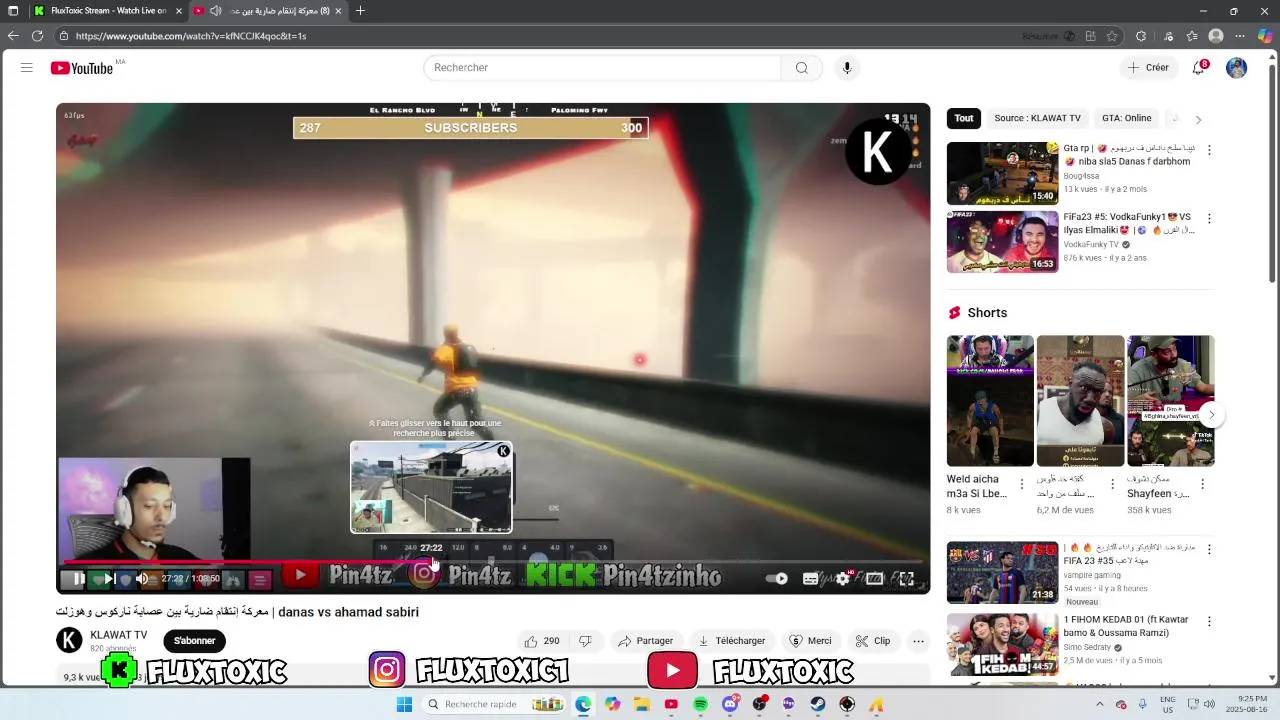Switch the player to theater mode
The image size is (1280, 720).
click(875, 578)
